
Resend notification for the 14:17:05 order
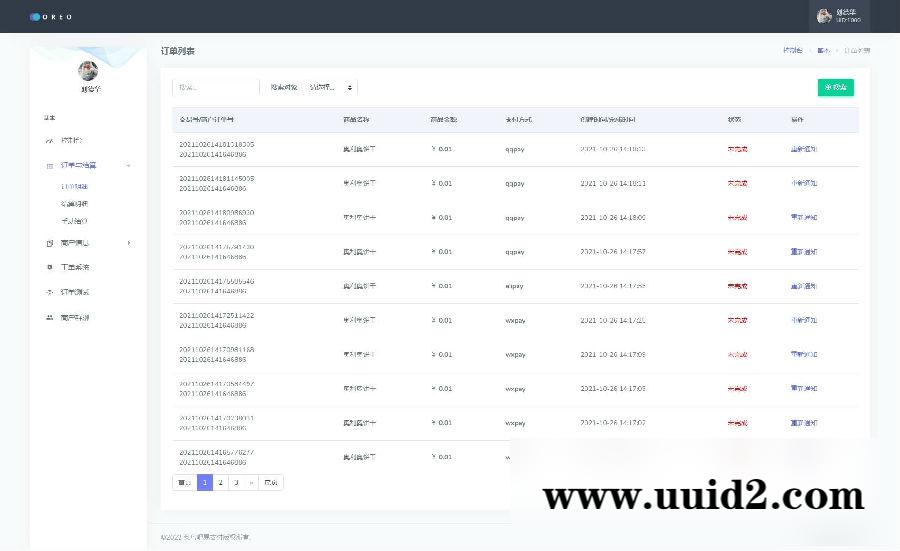pyautogui.click(x=804, y=389)
